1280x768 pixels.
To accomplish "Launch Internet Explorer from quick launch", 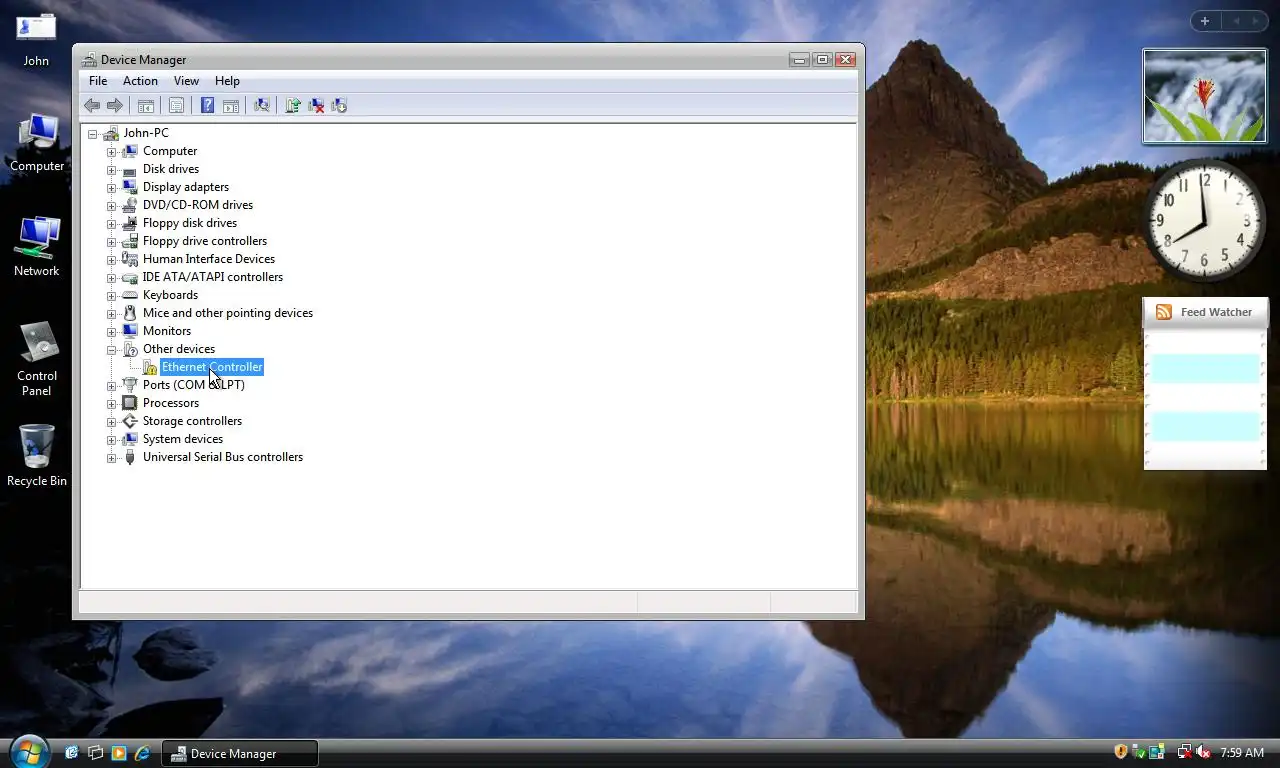I will click(141, 753).
